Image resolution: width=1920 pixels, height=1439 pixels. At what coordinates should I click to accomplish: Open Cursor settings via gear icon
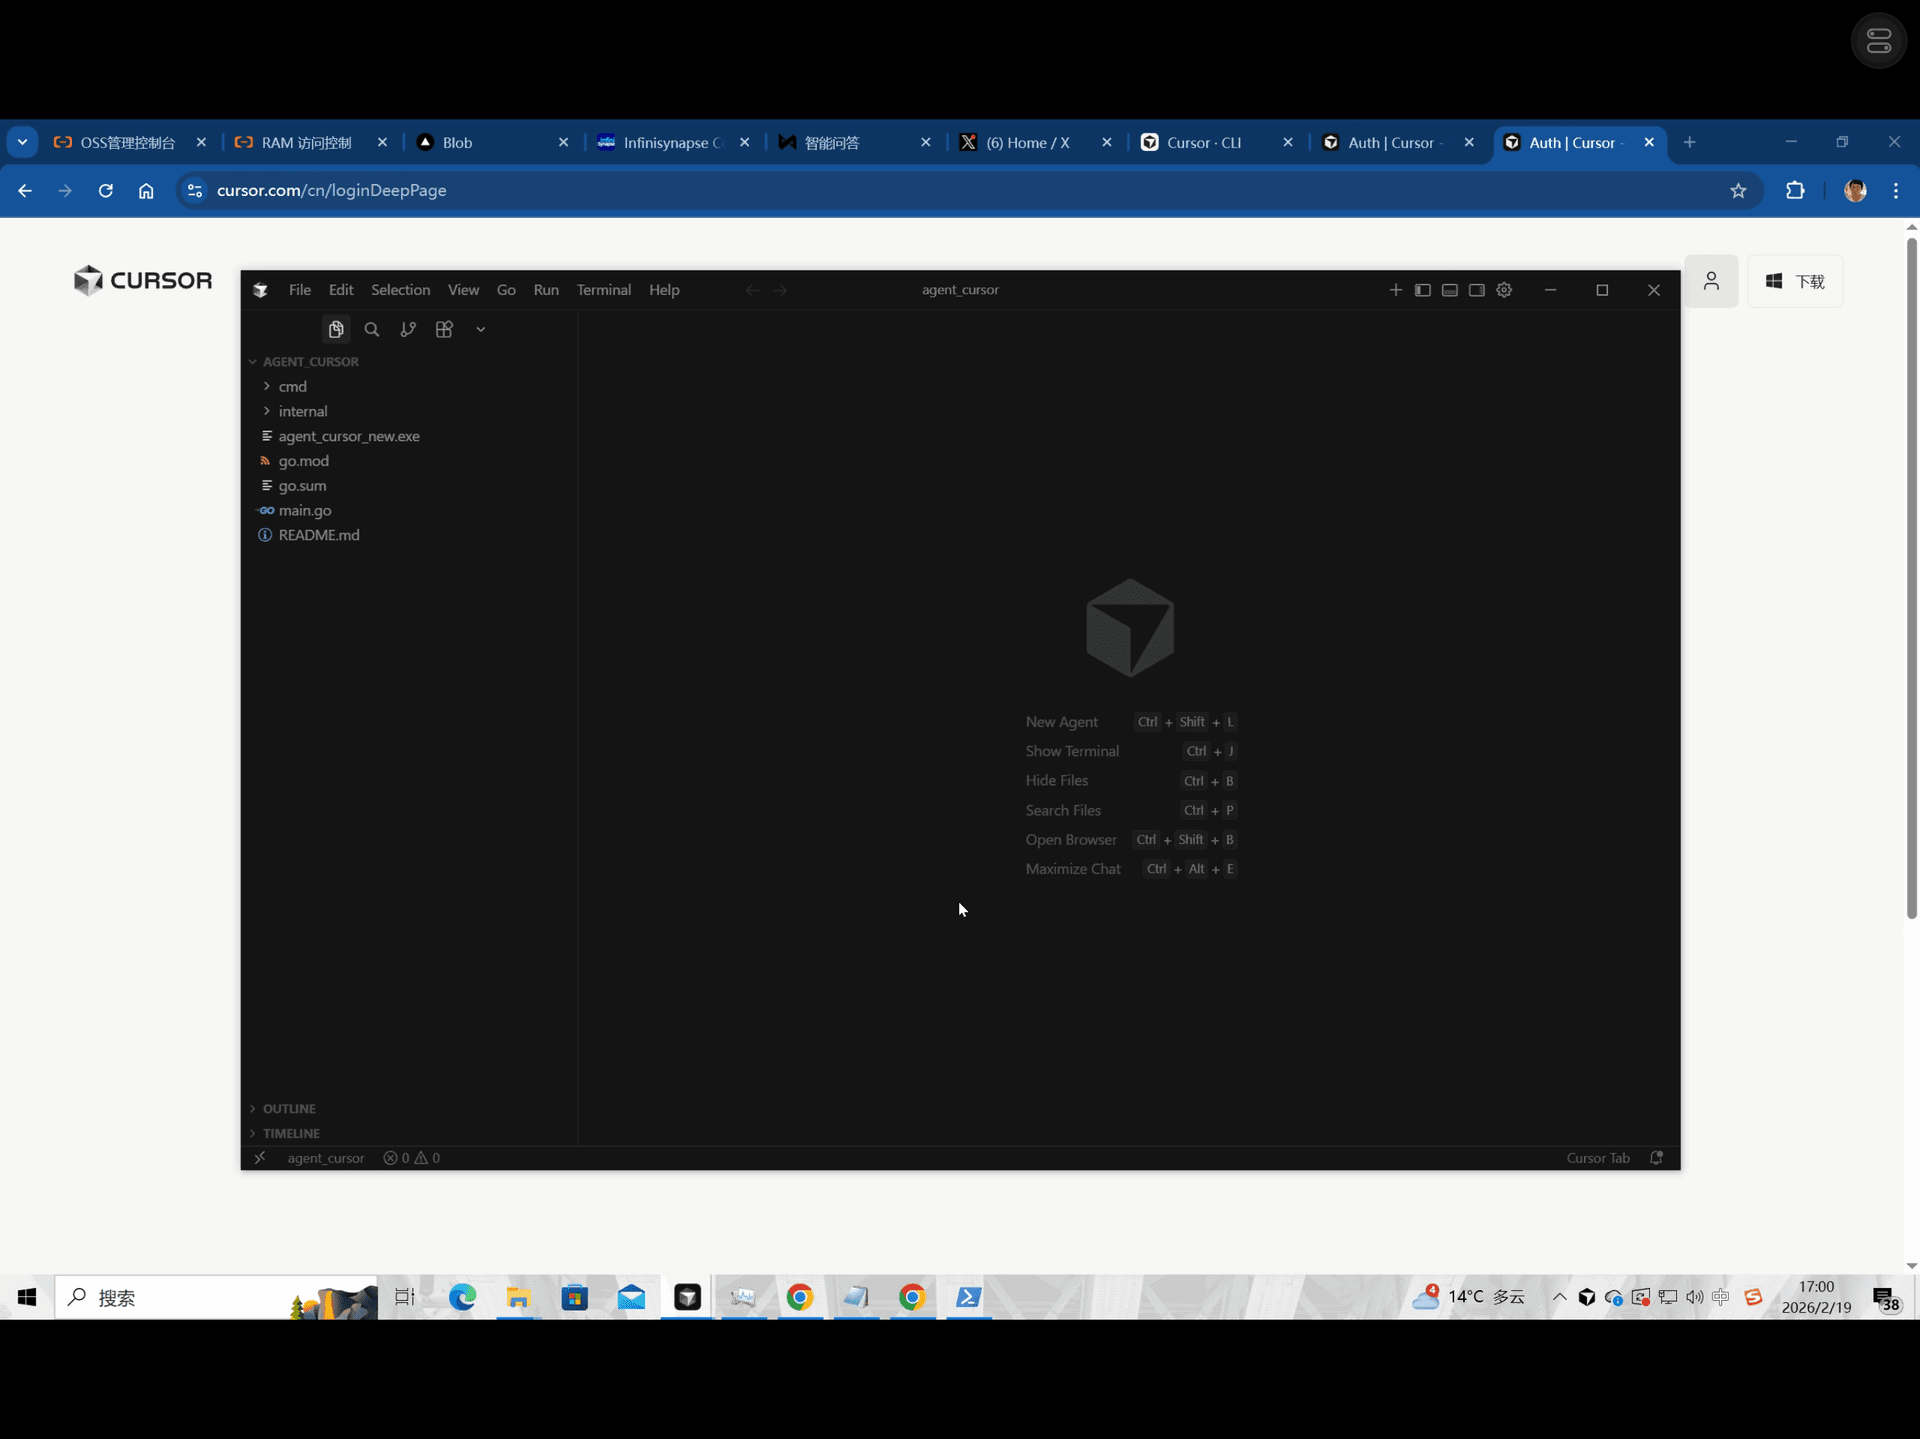(1504, 290)
